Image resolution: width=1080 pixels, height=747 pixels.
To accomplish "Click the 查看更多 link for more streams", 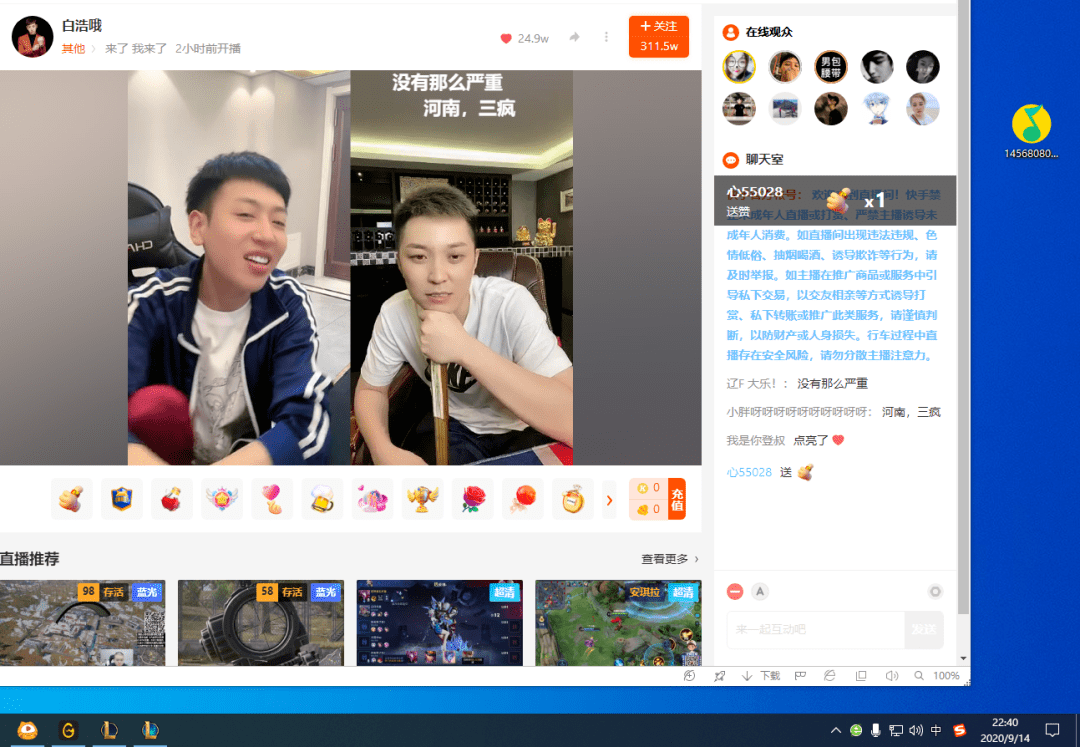I will (670, 559).
